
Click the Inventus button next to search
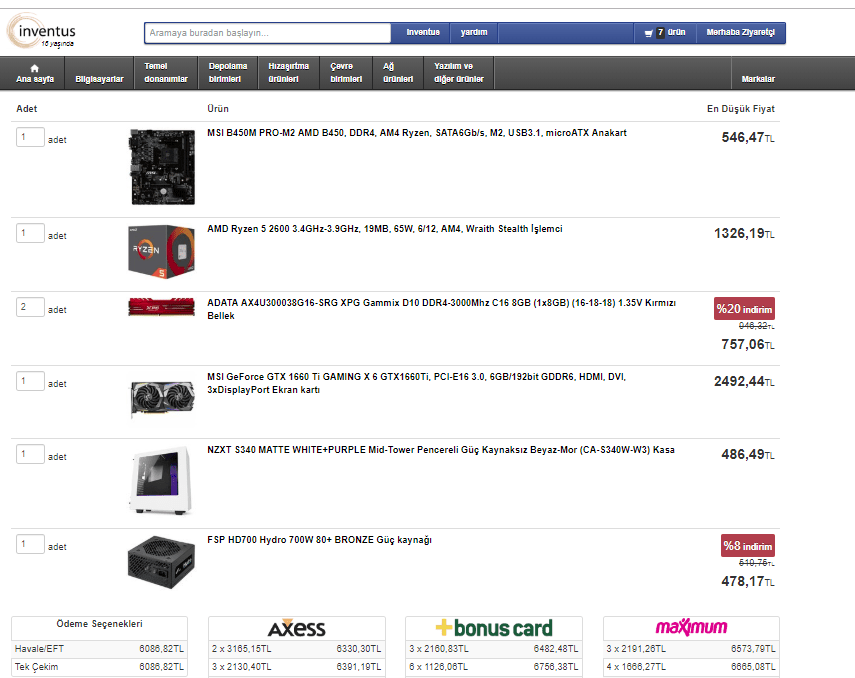point(423,33)
